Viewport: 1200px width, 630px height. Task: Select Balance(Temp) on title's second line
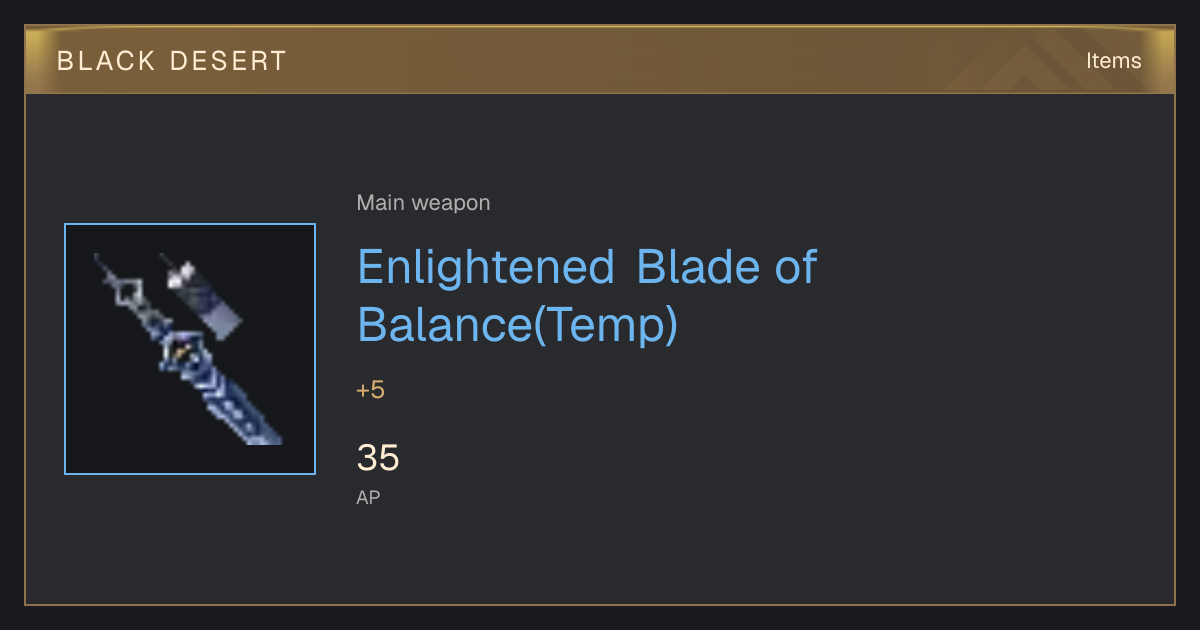[517, 324]
